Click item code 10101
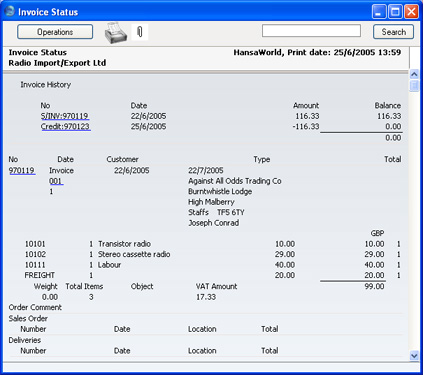This screenshot has height=375, width=423. [35, 244]
